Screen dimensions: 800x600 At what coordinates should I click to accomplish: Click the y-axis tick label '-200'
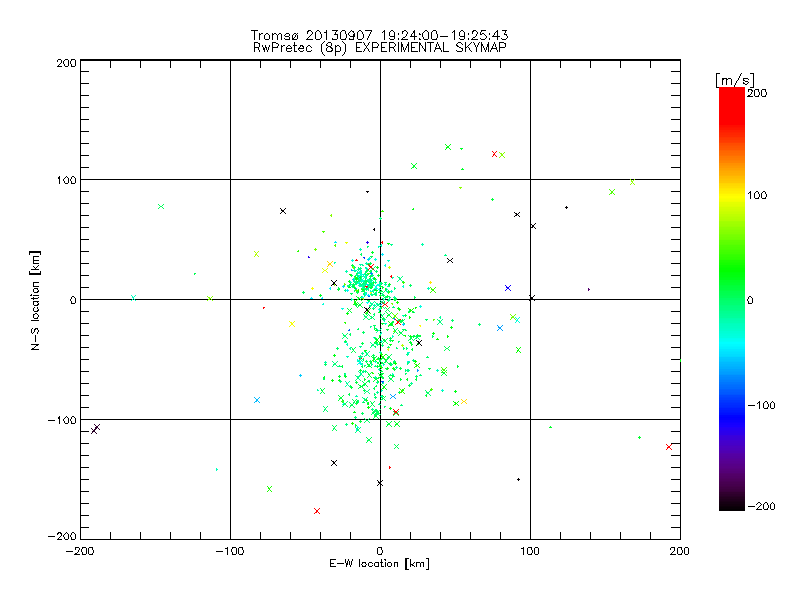coord(62,536)
